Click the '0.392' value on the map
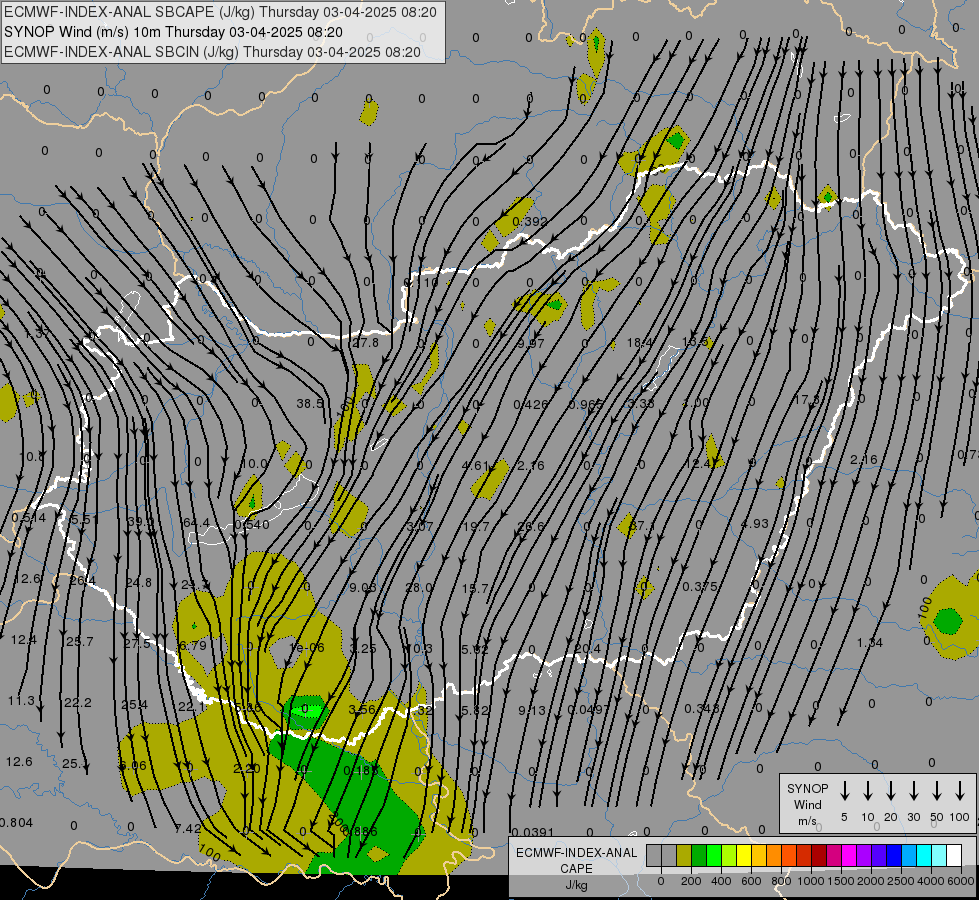The width and height of the screenshot is (979, 900). coord(530,221)
